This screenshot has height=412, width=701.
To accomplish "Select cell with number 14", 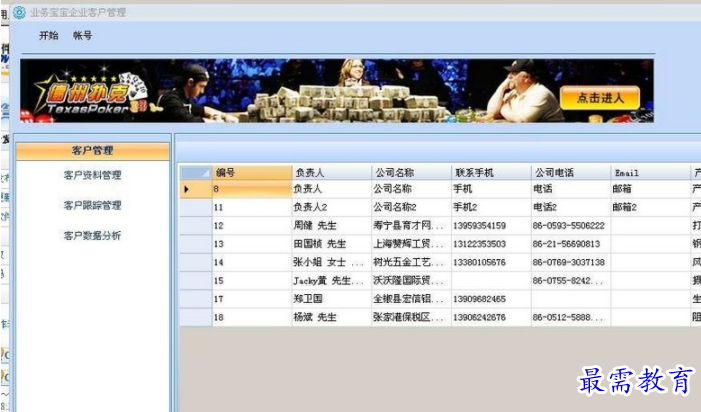I will pos(252,262).
